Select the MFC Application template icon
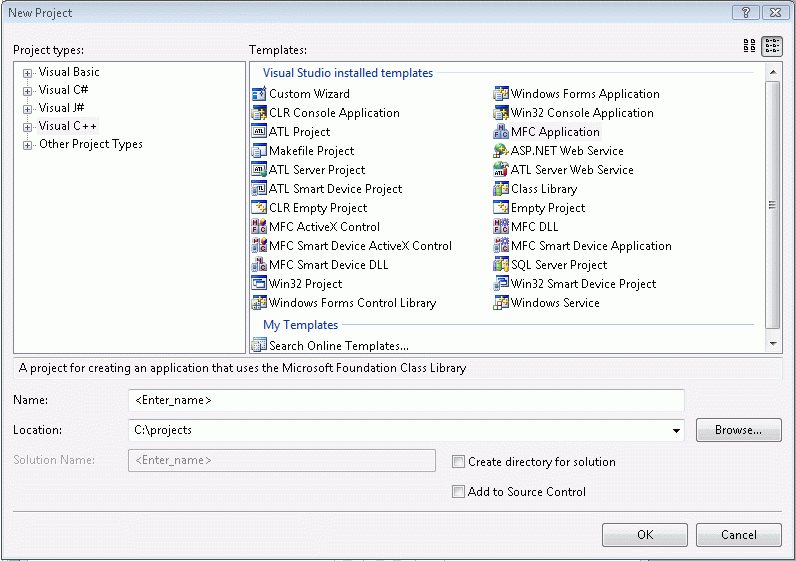 (502, 132)
